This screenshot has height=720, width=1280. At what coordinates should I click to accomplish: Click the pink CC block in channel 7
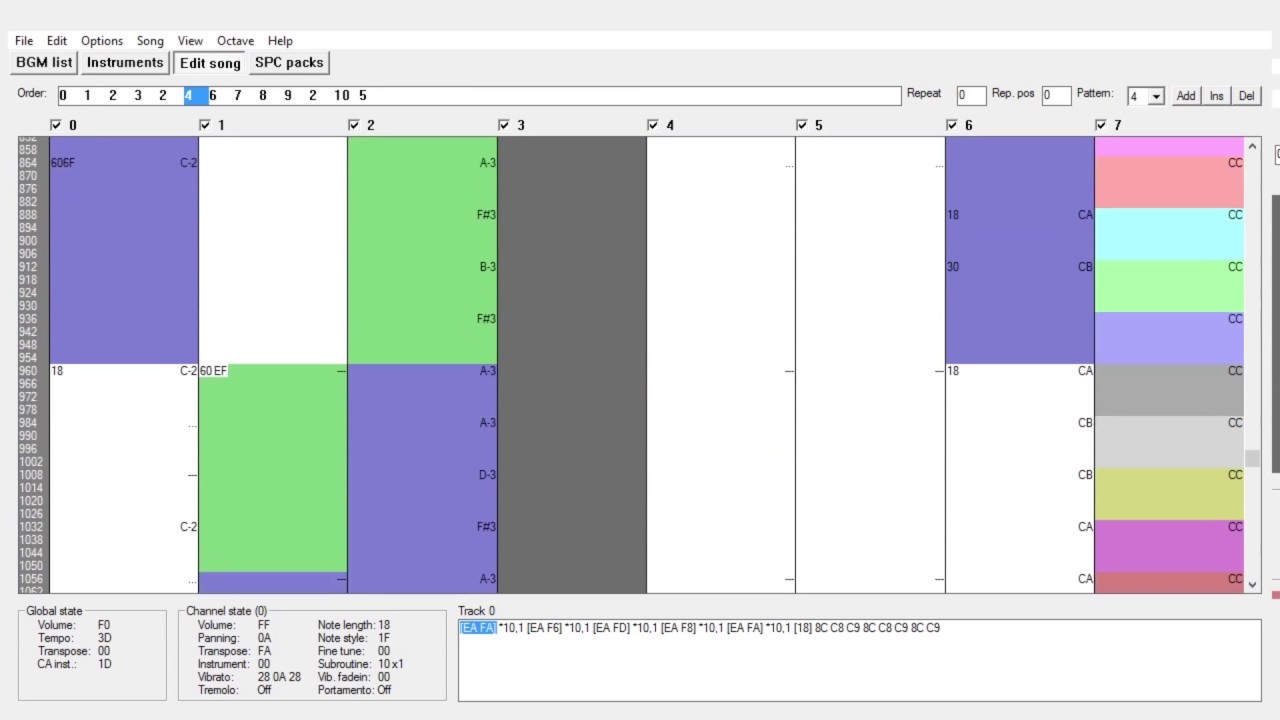(x=1169, y=182)
